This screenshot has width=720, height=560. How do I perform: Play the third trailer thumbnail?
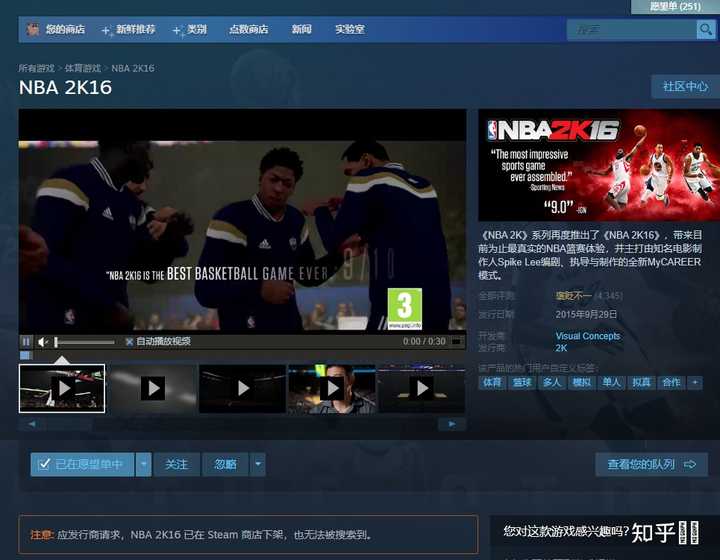coord(242,388)
